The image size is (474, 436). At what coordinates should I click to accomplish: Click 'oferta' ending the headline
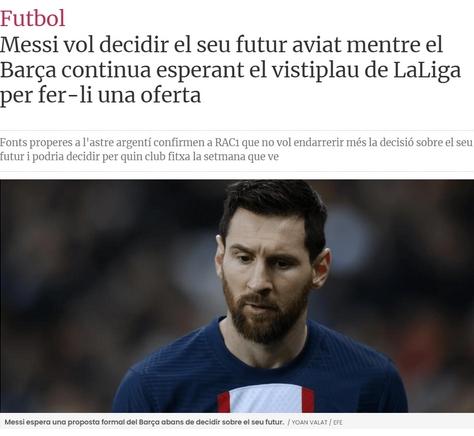(x=171, y=96)
